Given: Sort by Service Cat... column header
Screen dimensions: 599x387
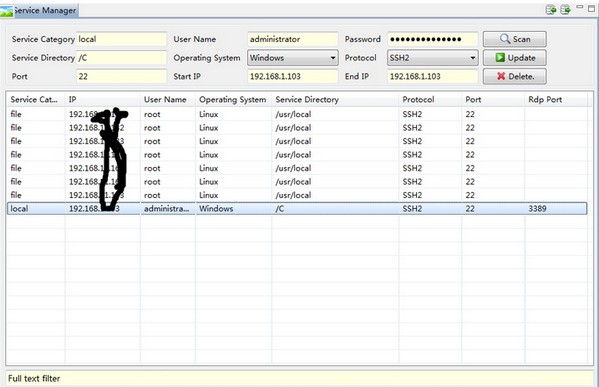Looking at the screenshot, I should pyautogui.click(x=36, y=99).
